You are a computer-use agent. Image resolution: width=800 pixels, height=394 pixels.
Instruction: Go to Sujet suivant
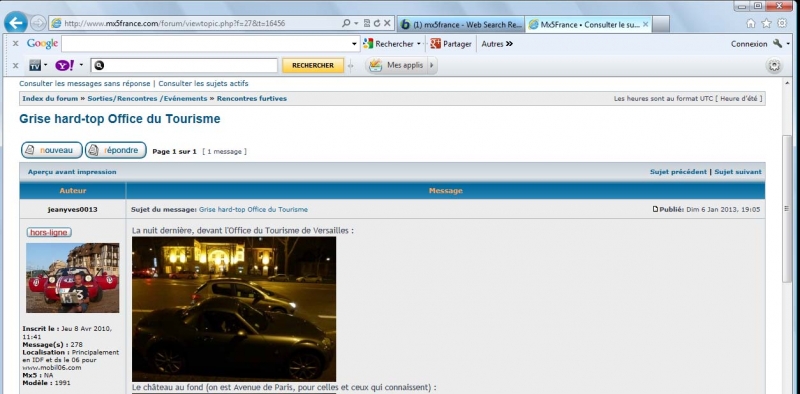[738, 172]
